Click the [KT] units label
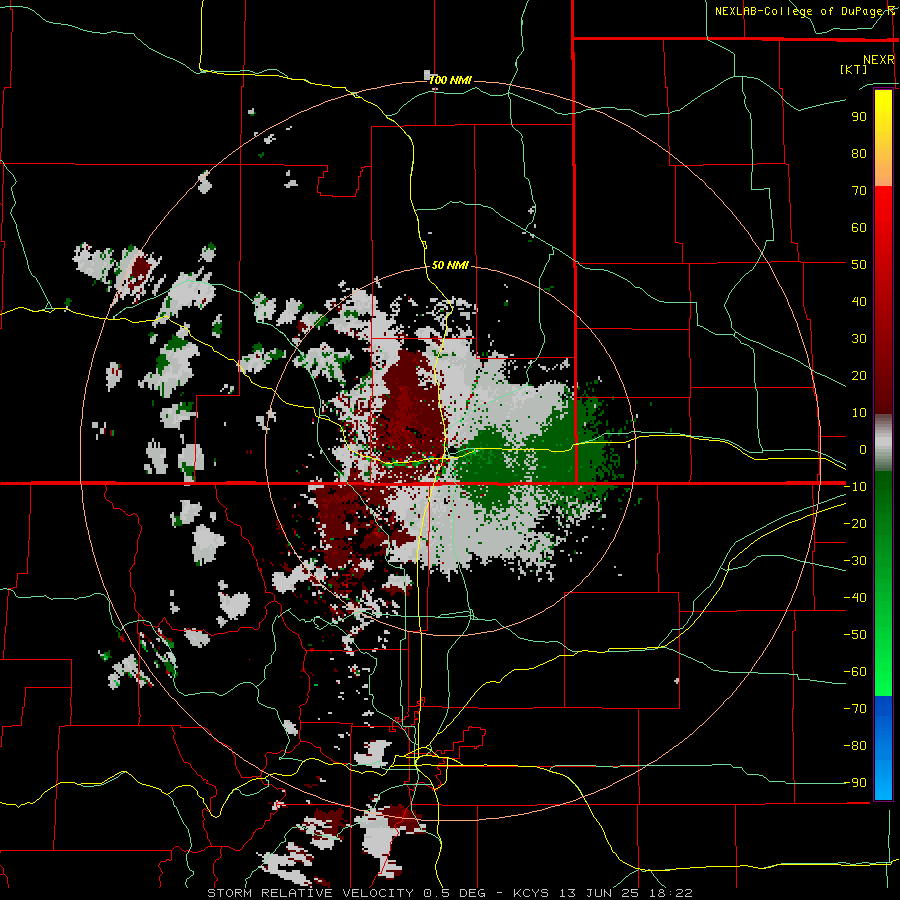 (x=853, y=69)
